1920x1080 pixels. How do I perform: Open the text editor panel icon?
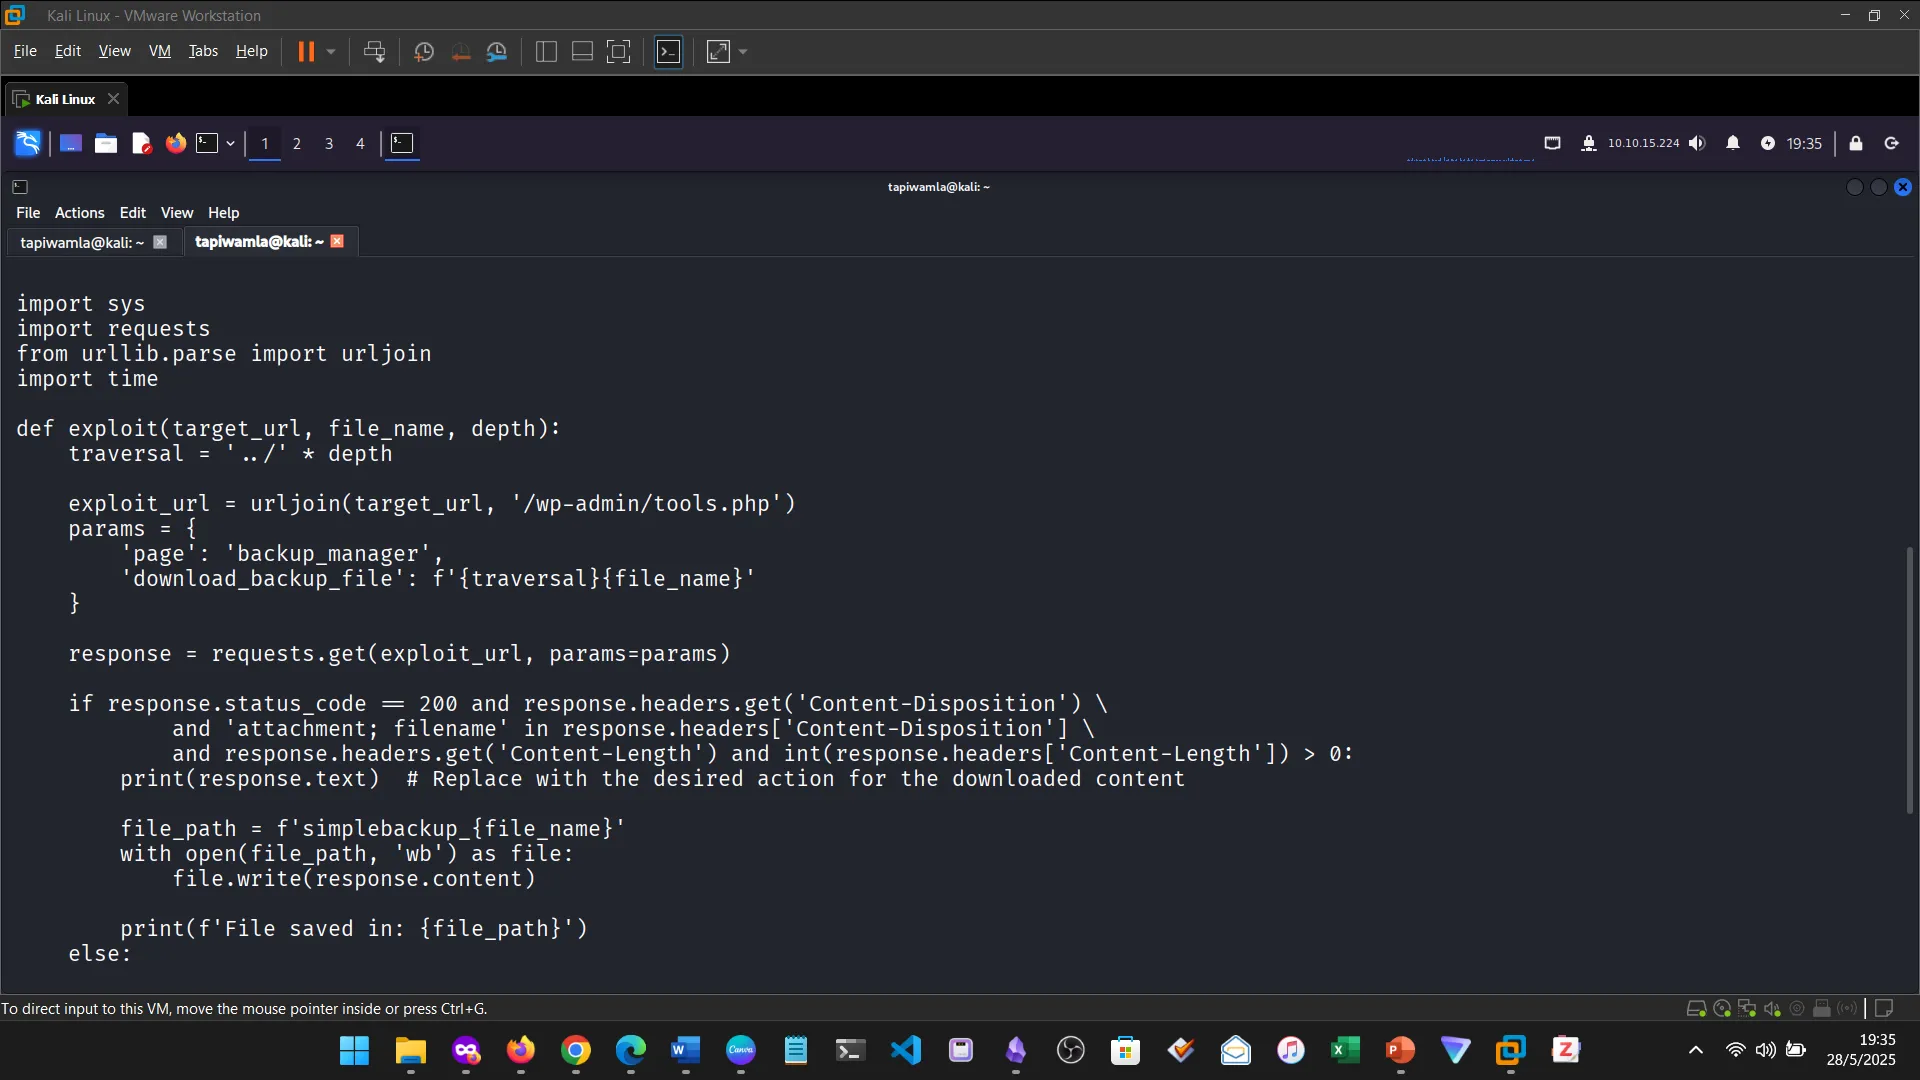pyautogui.click(x=140, y=143)
